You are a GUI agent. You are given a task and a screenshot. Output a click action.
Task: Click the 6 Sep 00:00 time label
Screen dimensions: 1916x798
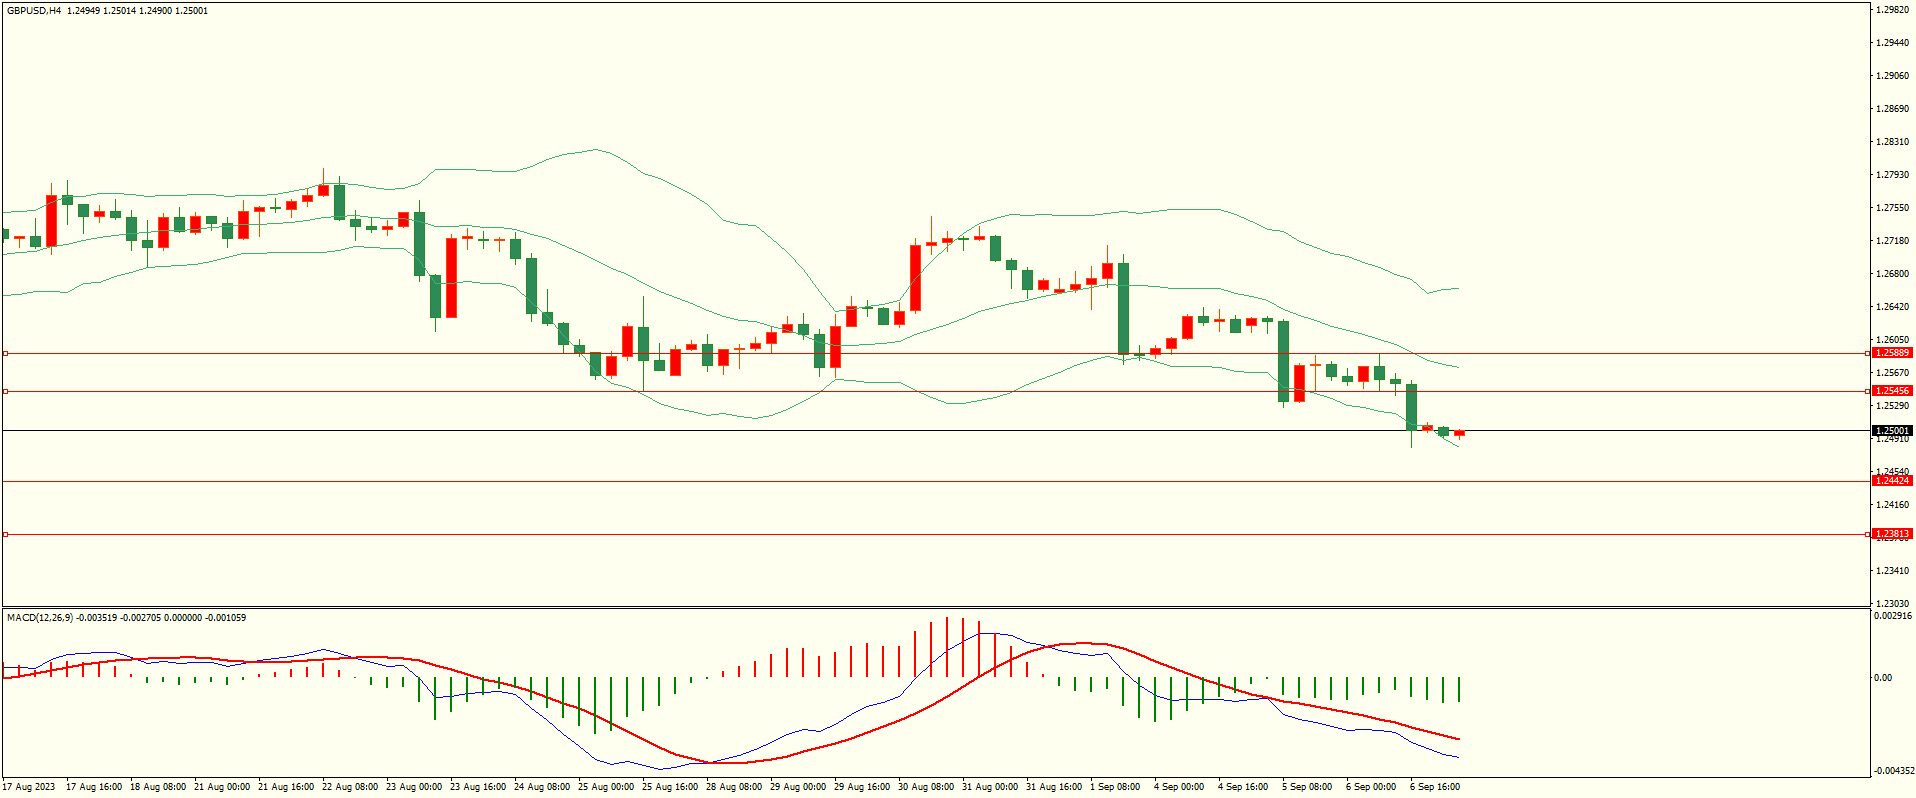click(x=1371, y=786)
